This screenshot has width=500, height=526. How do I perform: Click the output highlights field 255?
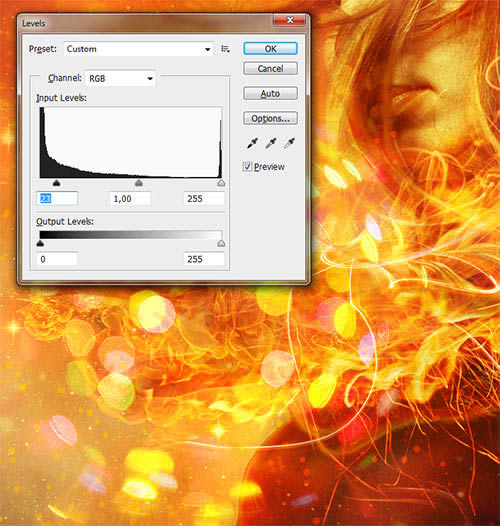tap(204, 259)
